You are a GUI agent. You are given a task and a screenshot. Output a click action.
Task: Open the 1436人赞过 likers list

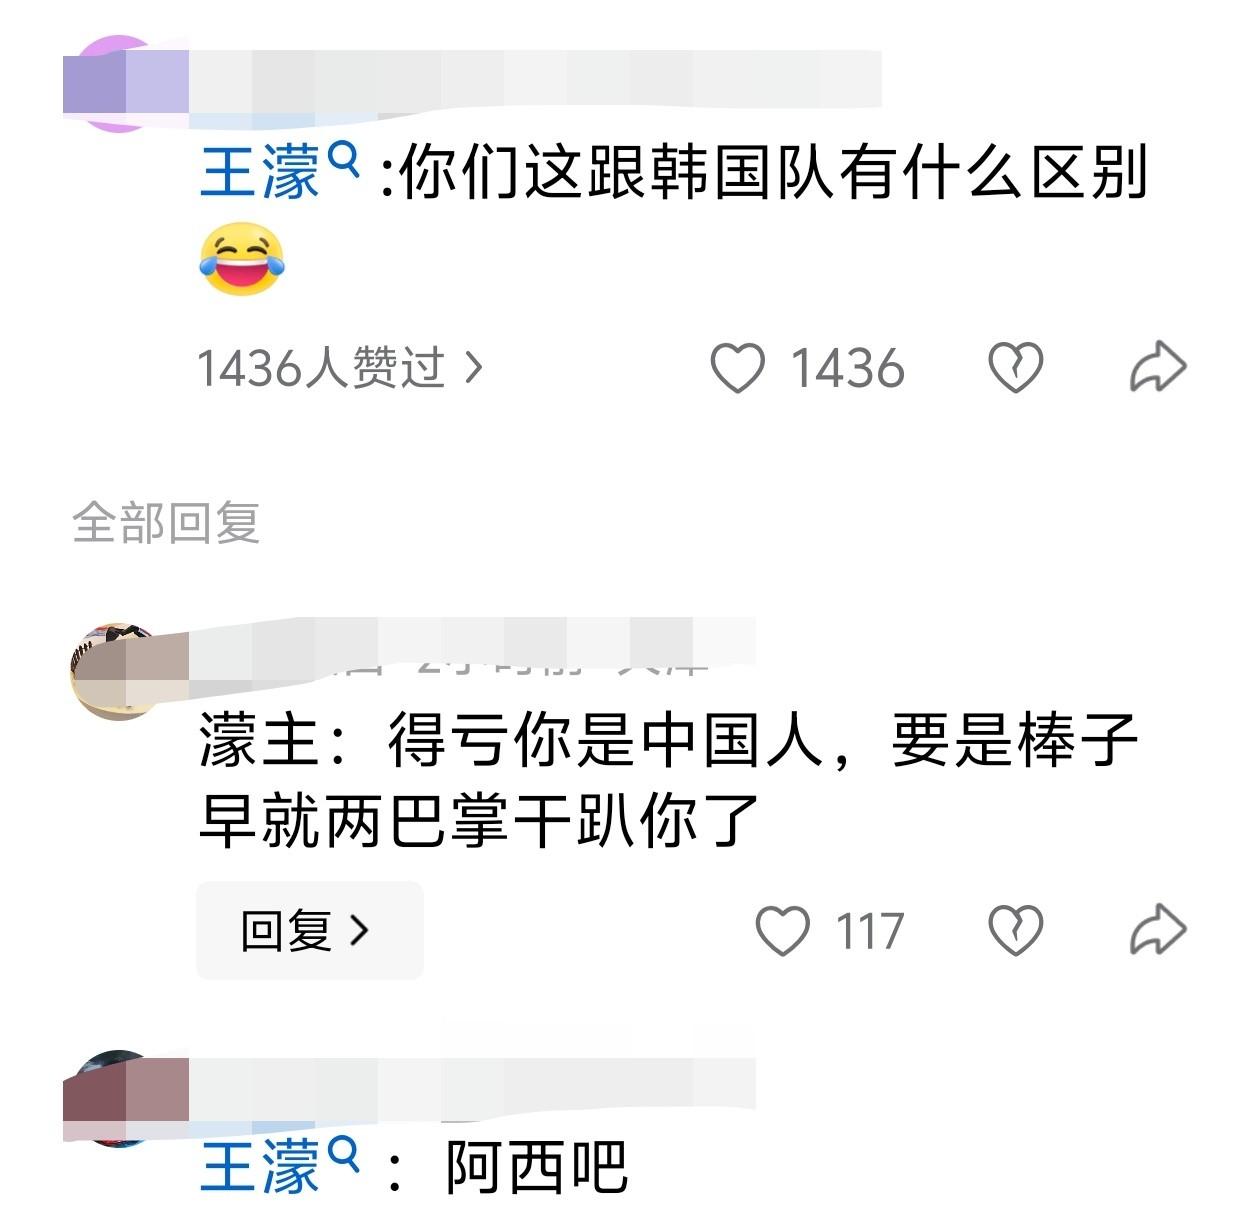click(x=339, y=368)
